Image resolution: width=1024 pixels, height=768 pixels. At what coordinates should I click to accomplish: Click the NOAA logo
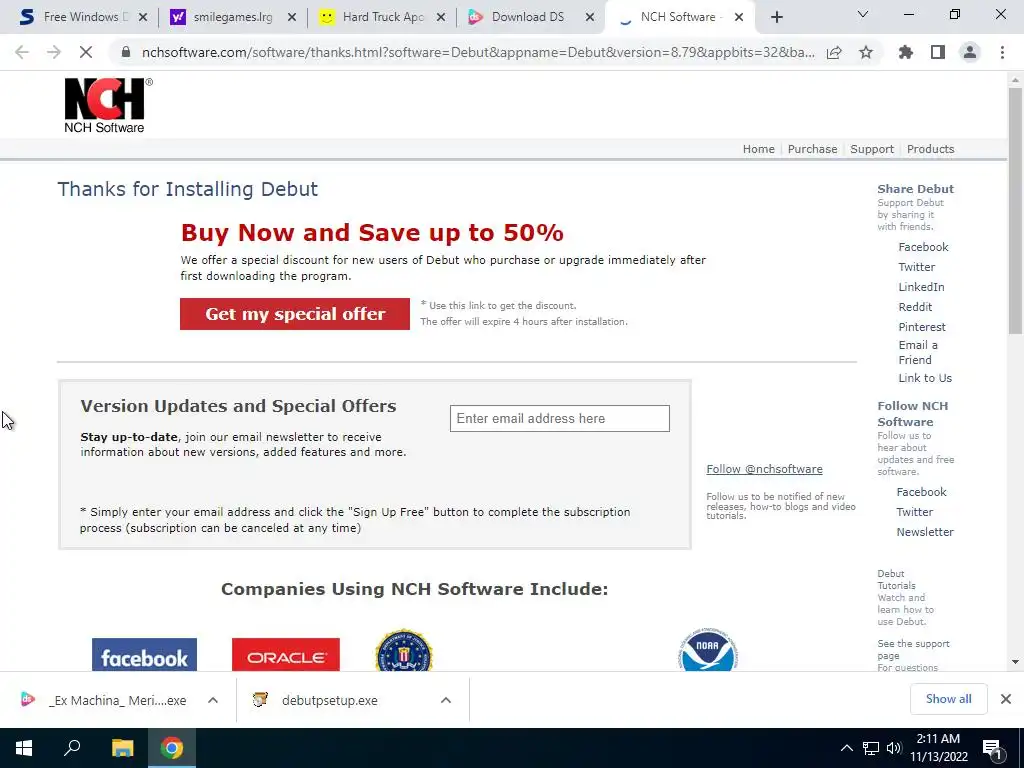(708, 650)
